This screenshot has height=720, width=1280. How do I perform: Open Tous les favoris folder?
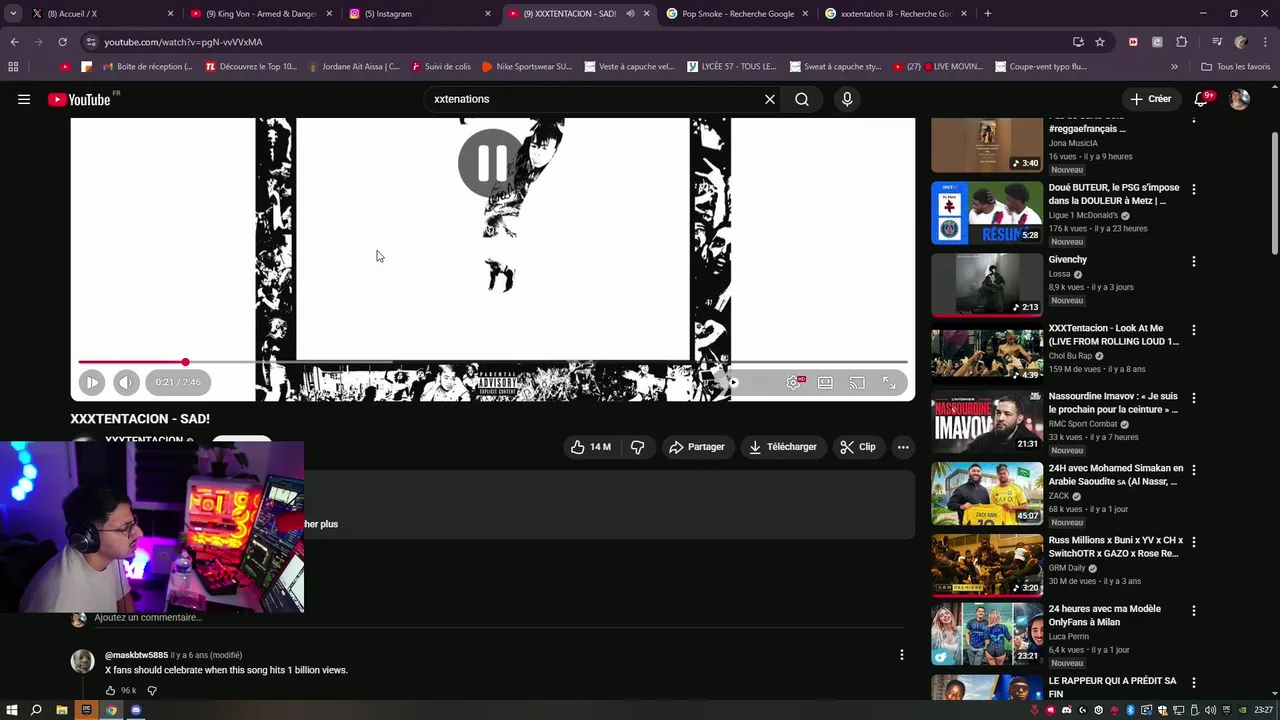(1235, 67)
